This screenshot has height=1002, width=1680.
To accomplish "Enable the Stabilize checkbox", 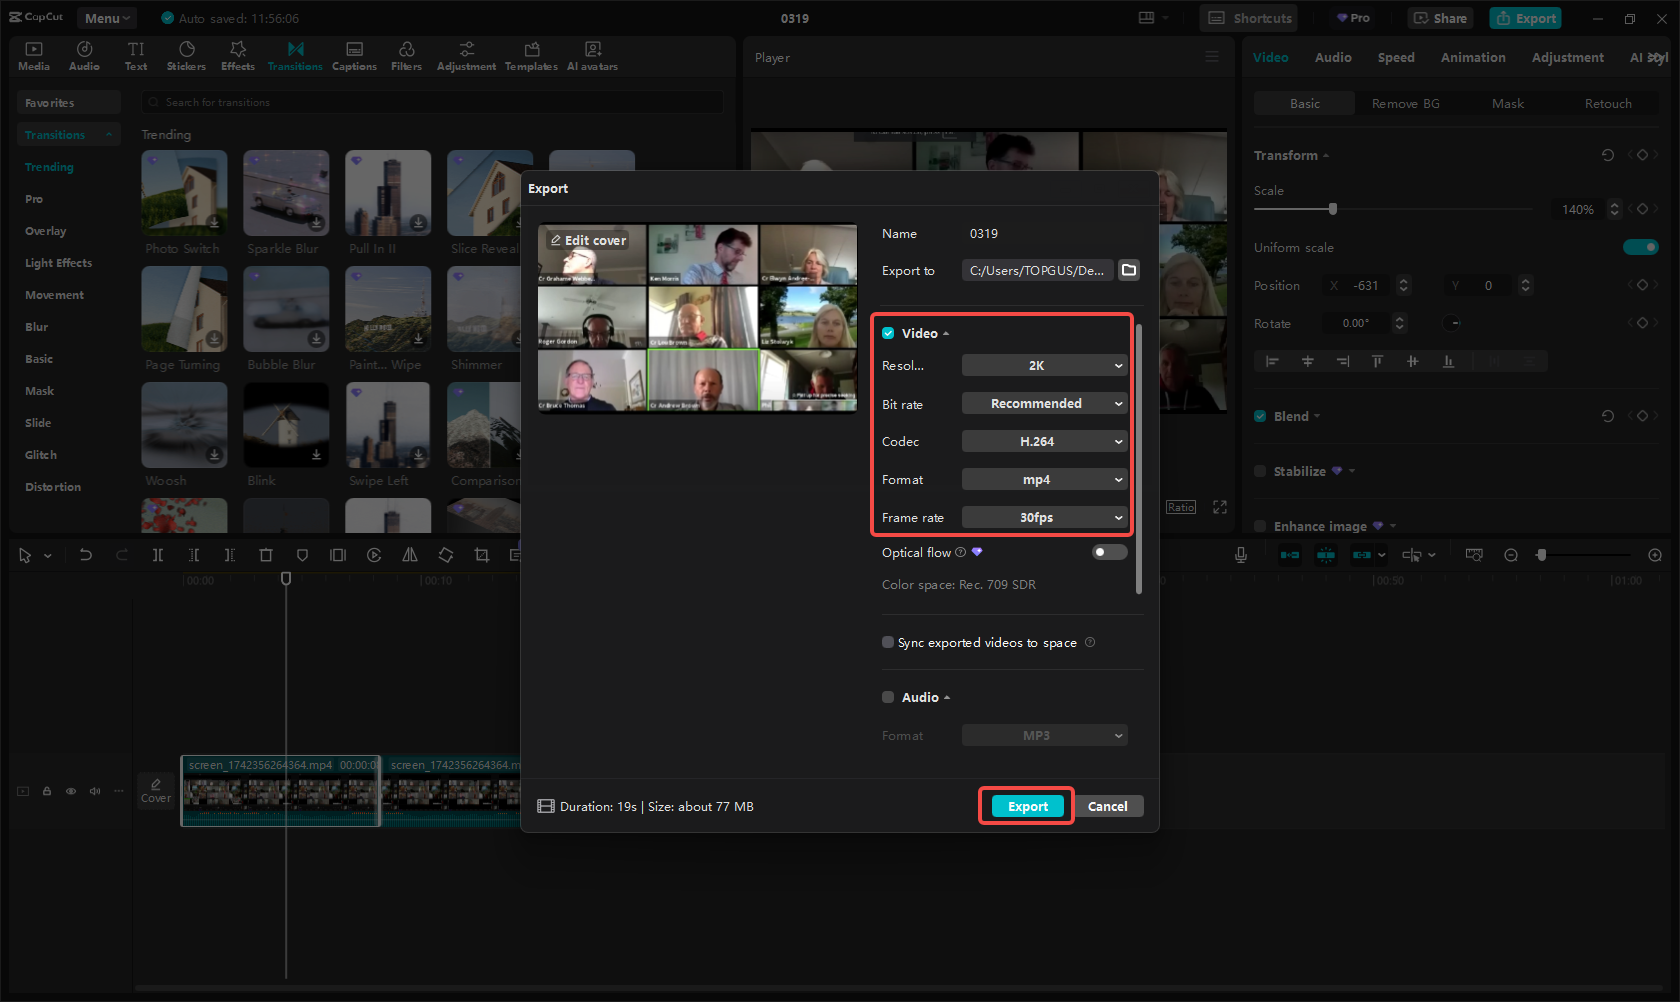I will (1260, 471).
